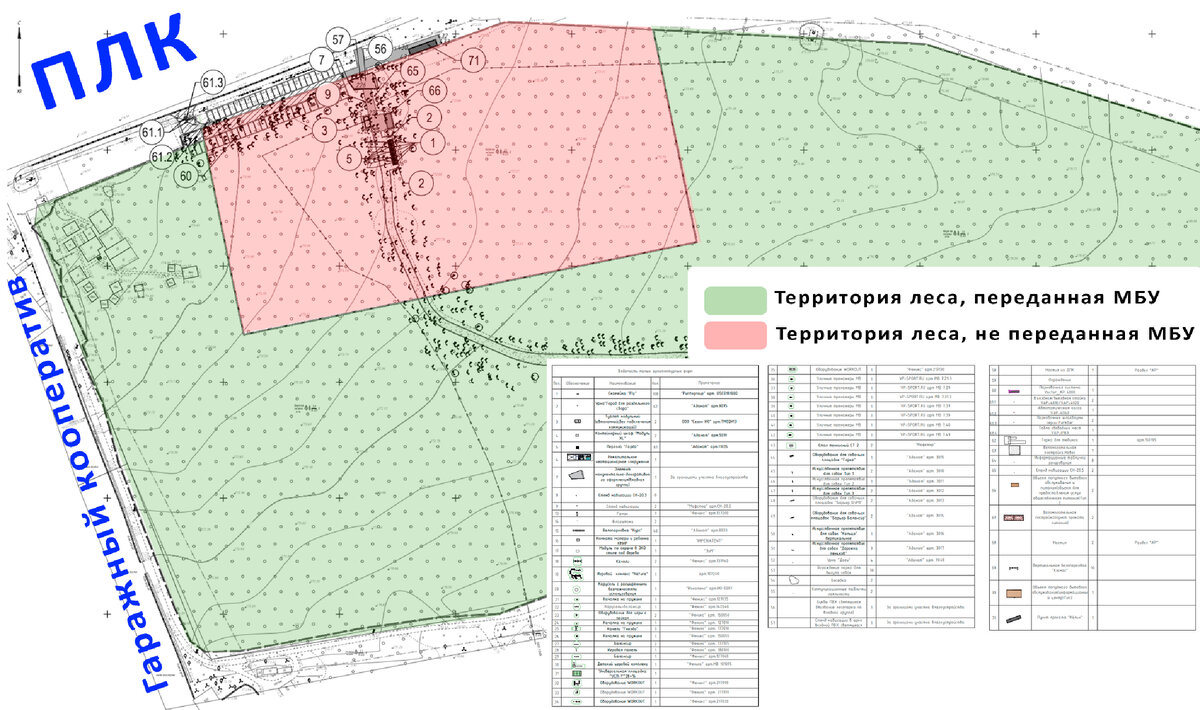Click the numbered marker 56 on the map
The width and height of the screenshot is (1200, 710).
click(x=380, y=48)
